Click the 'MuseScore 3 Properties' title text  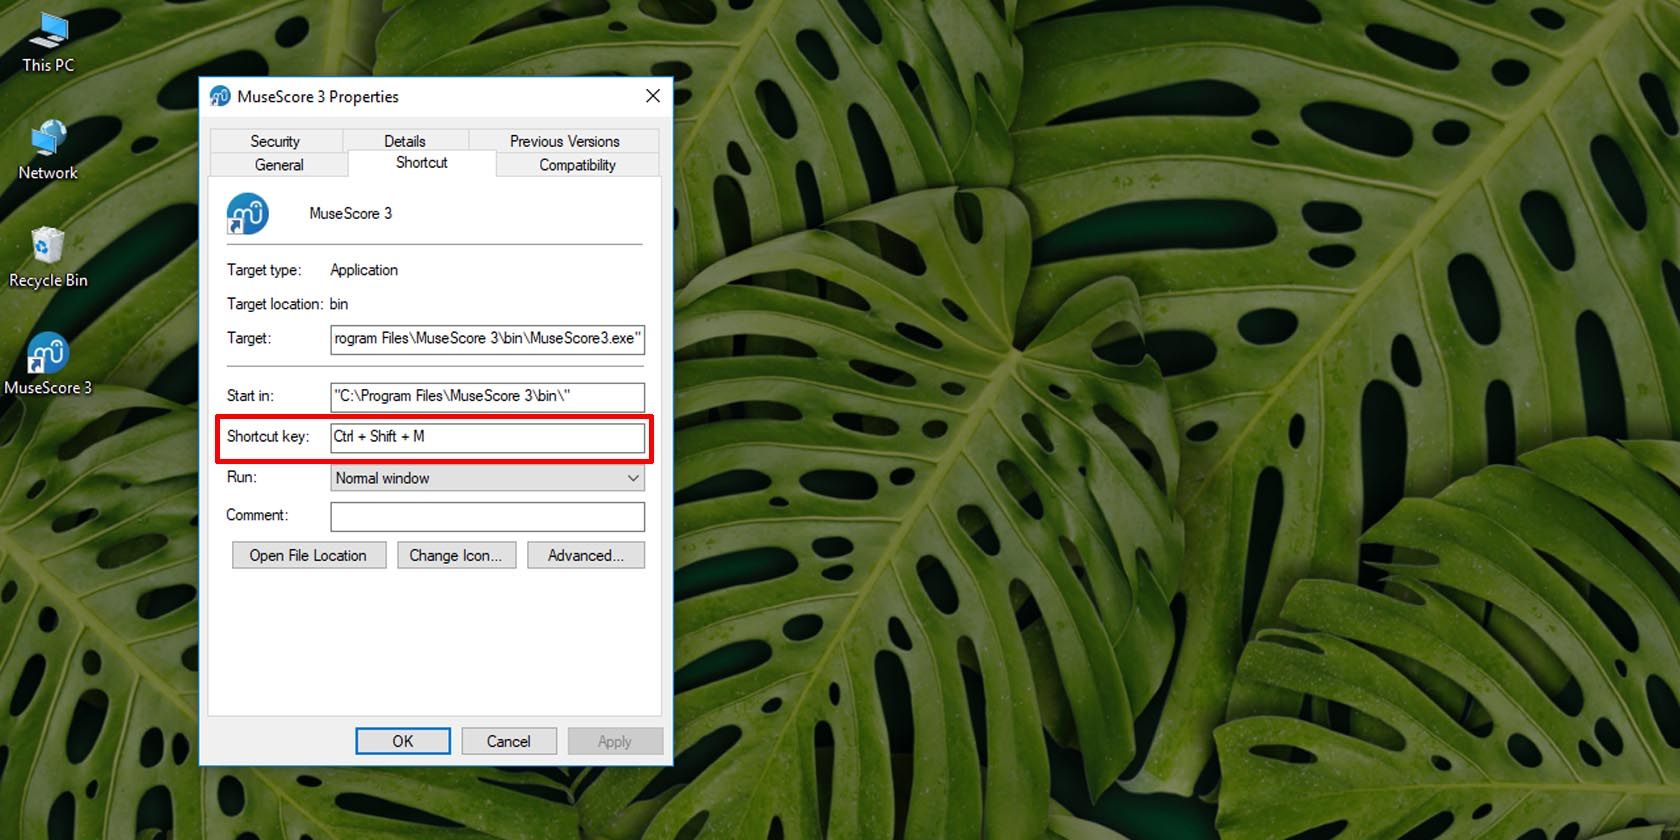point(318,97)
